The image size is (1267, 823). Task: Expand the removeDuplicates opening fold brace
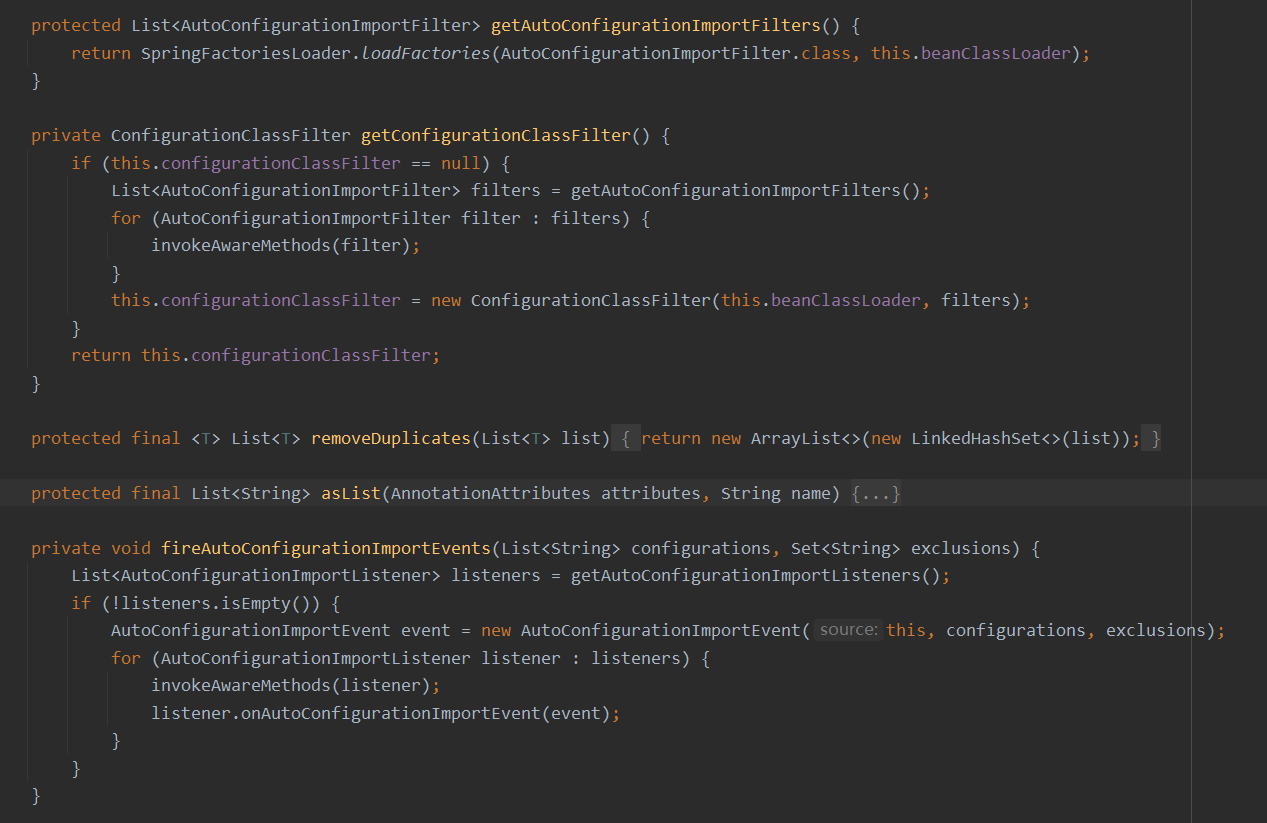click(624, 439)
